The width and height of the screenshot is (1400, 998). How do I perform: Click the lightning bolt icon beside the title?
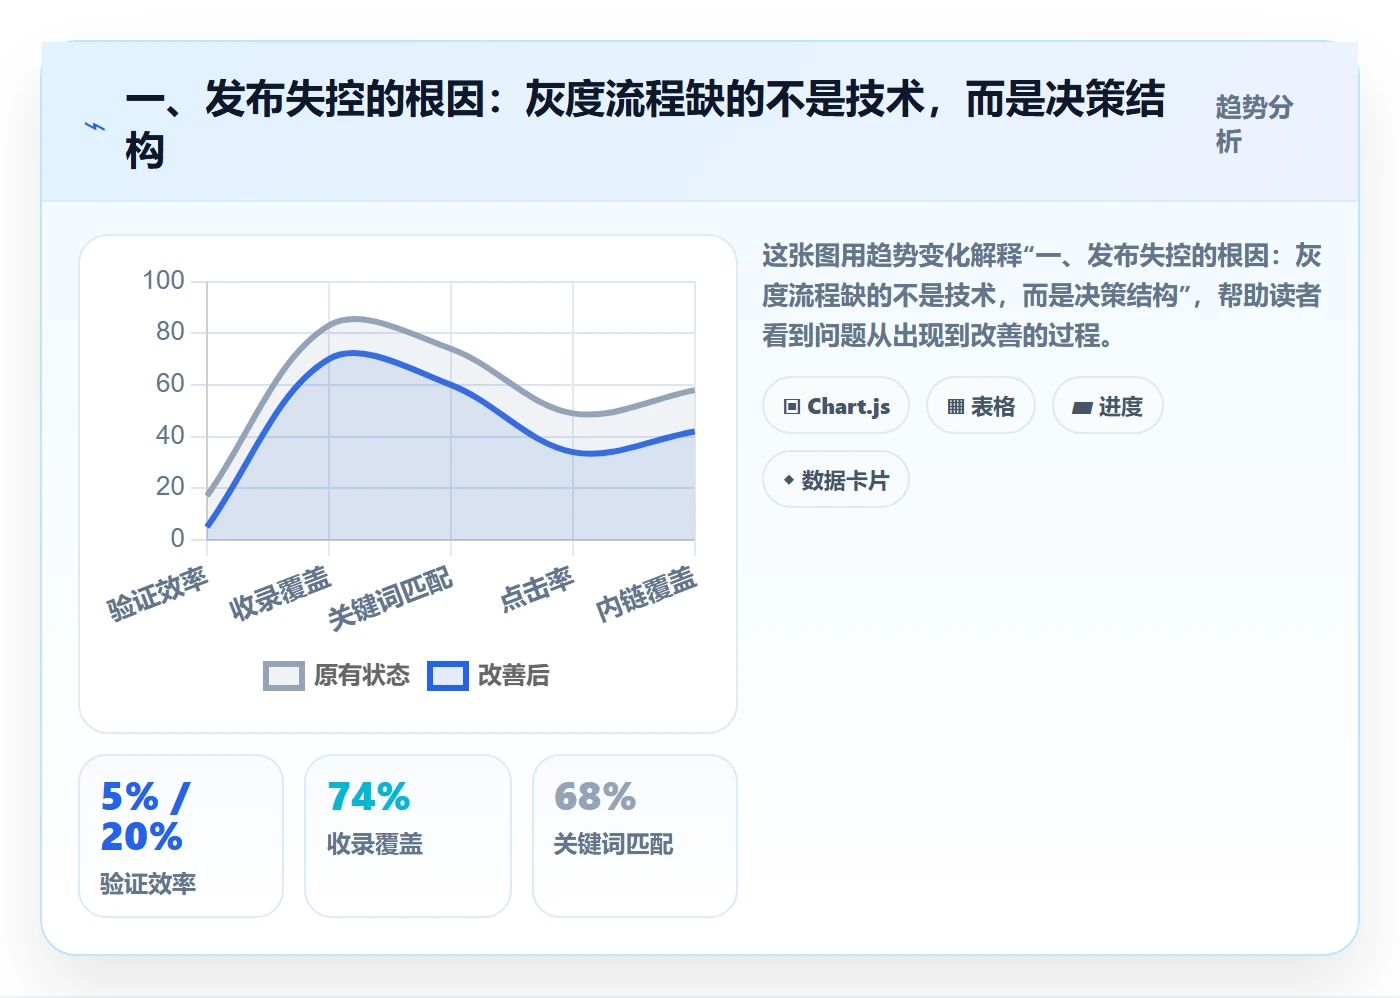pyautogui.click(x=95, y=126)
